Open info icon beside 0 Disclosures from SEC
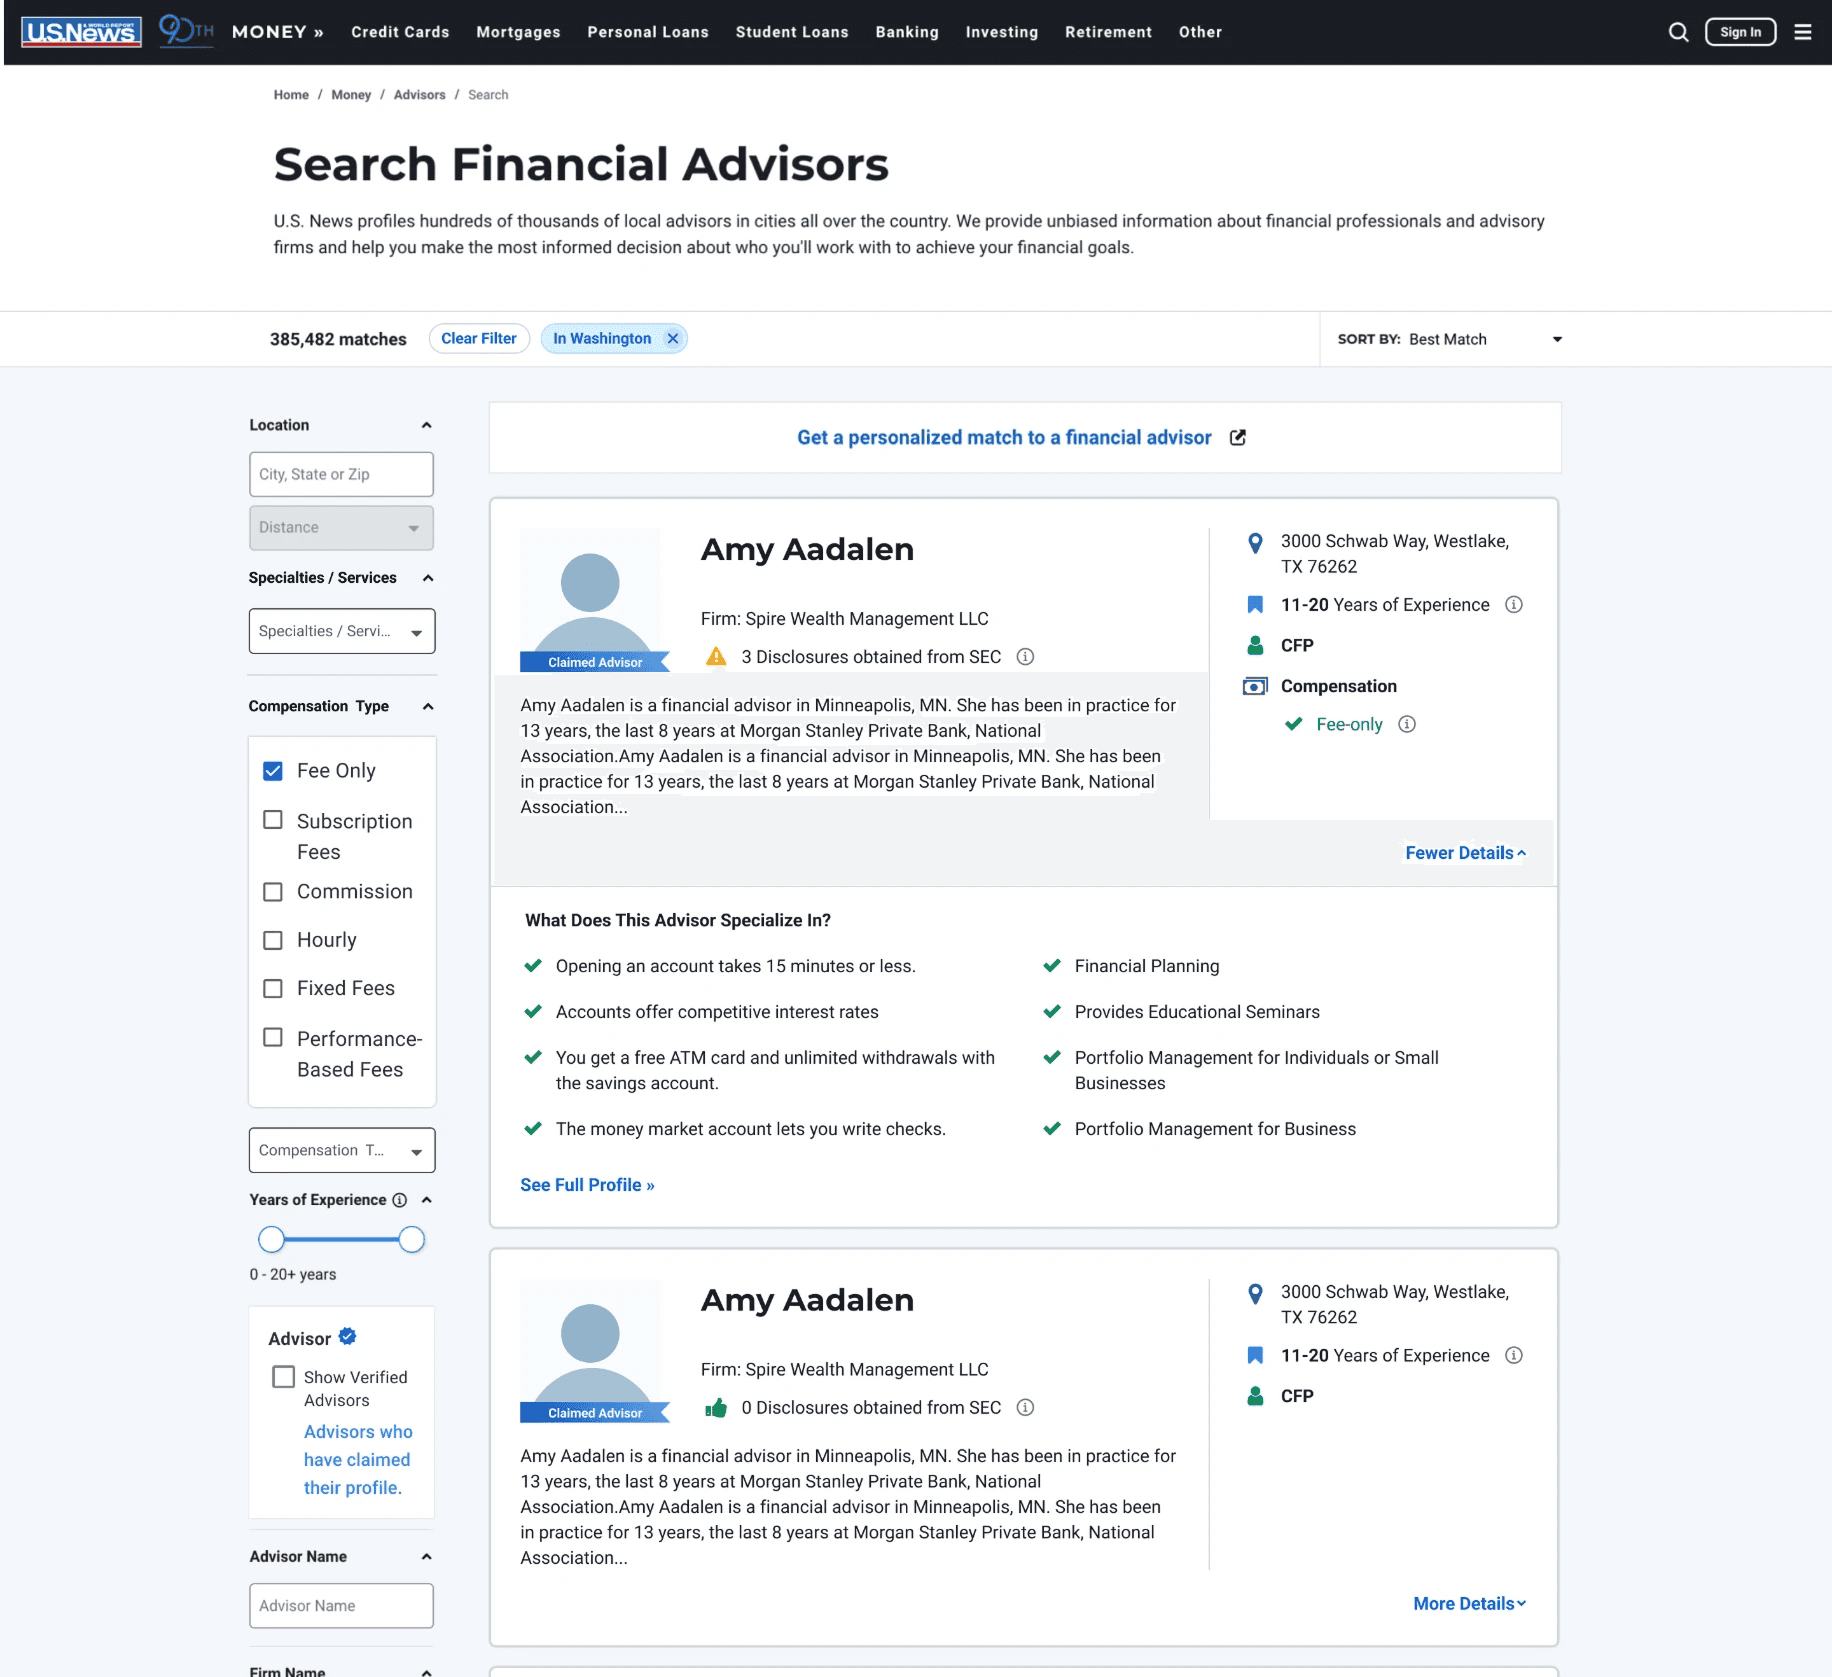Screen dimensions: 1832x1677 click(1025, 1408)
